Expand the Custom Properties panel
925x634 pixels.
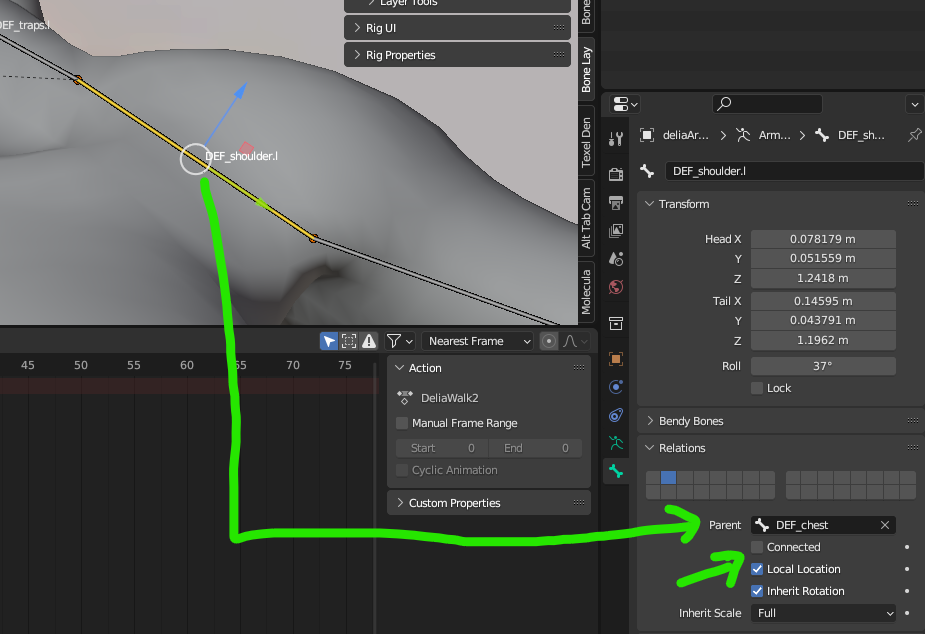coord(488,503)
